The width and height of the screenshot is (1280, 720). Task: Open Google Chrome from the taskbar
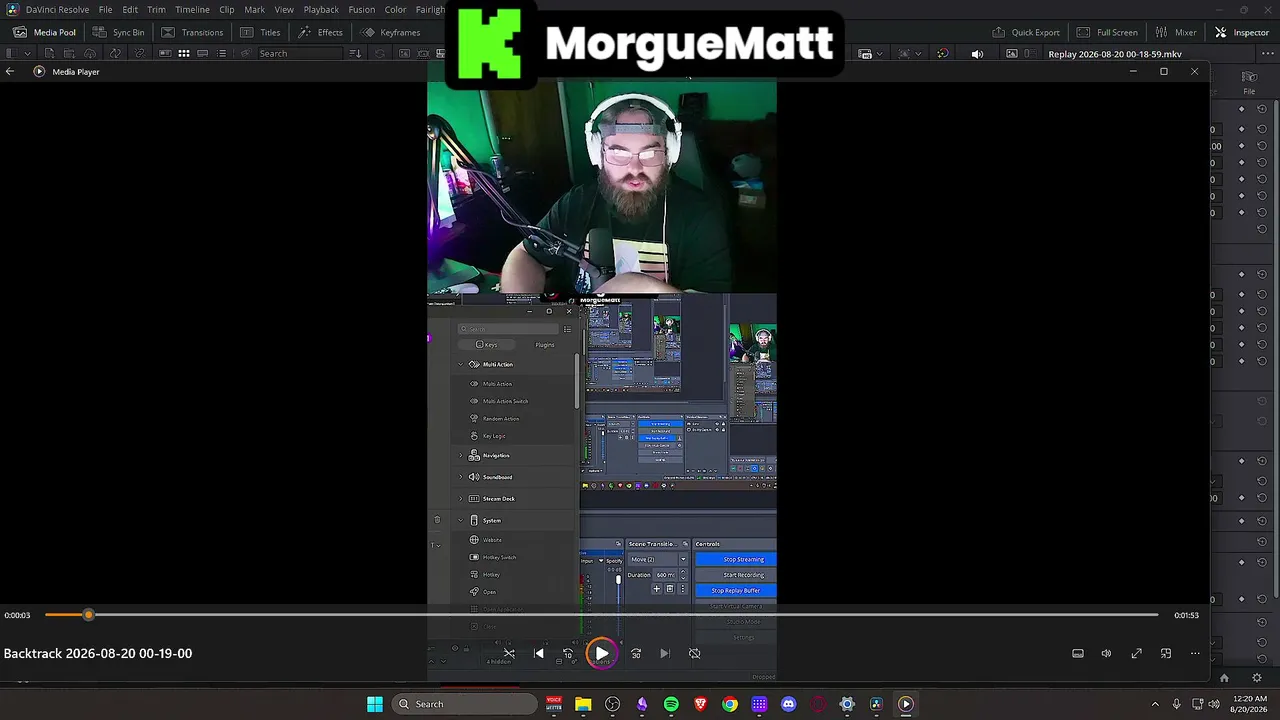pyautogui.click(x=730, y=704)
